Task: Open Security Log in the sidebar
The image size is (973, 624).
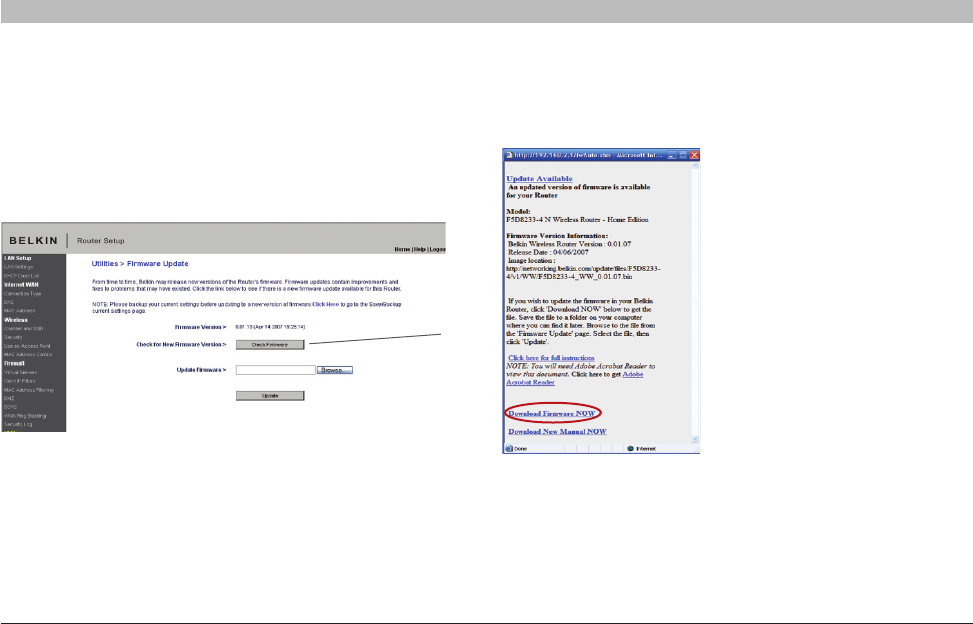Action: (18, 425)
